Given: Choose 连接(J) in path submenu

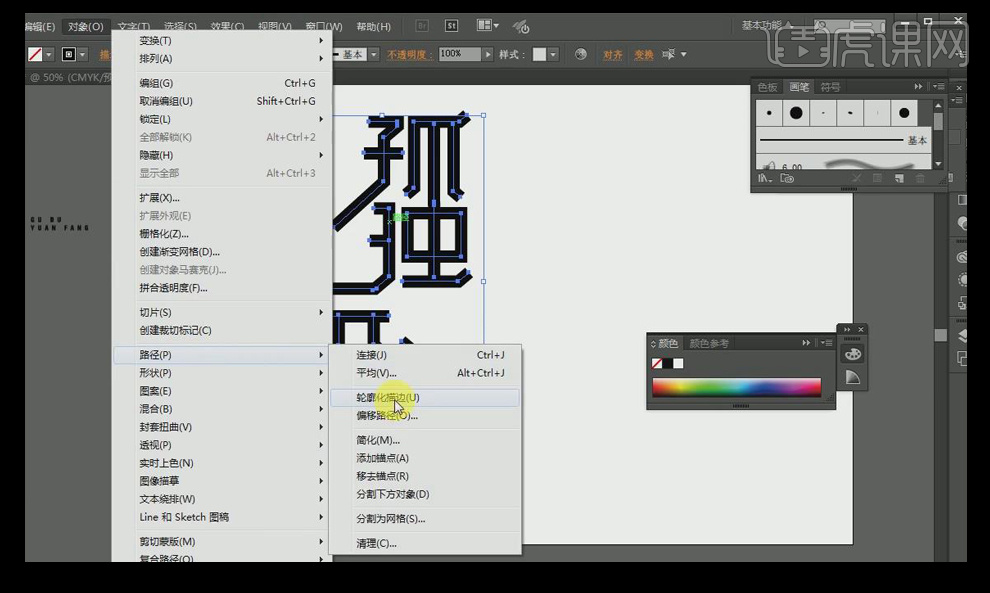Looking at the screenshot, I should click(x=425, y=355).
